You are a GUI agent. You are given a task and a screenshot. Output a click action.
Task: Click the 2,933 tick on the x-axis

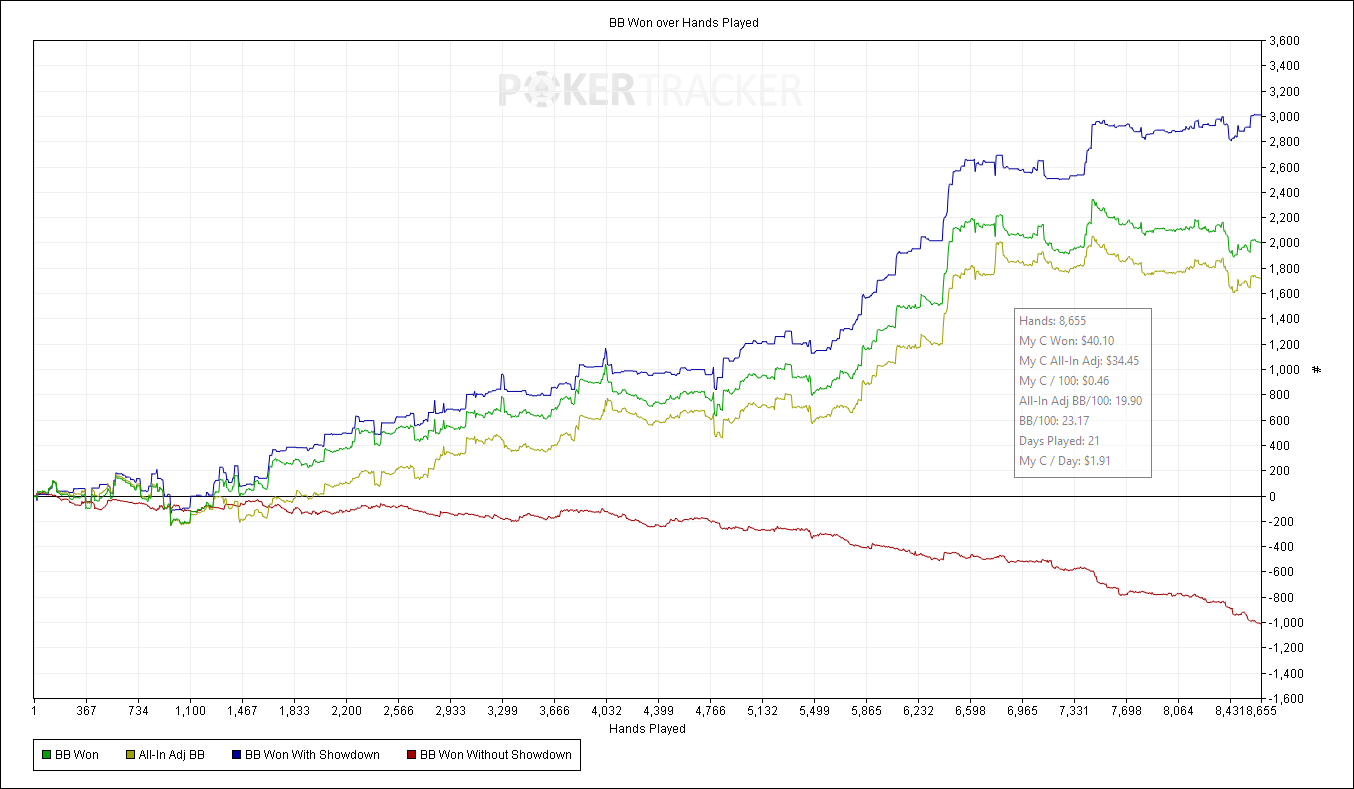[x=450, y=711]
